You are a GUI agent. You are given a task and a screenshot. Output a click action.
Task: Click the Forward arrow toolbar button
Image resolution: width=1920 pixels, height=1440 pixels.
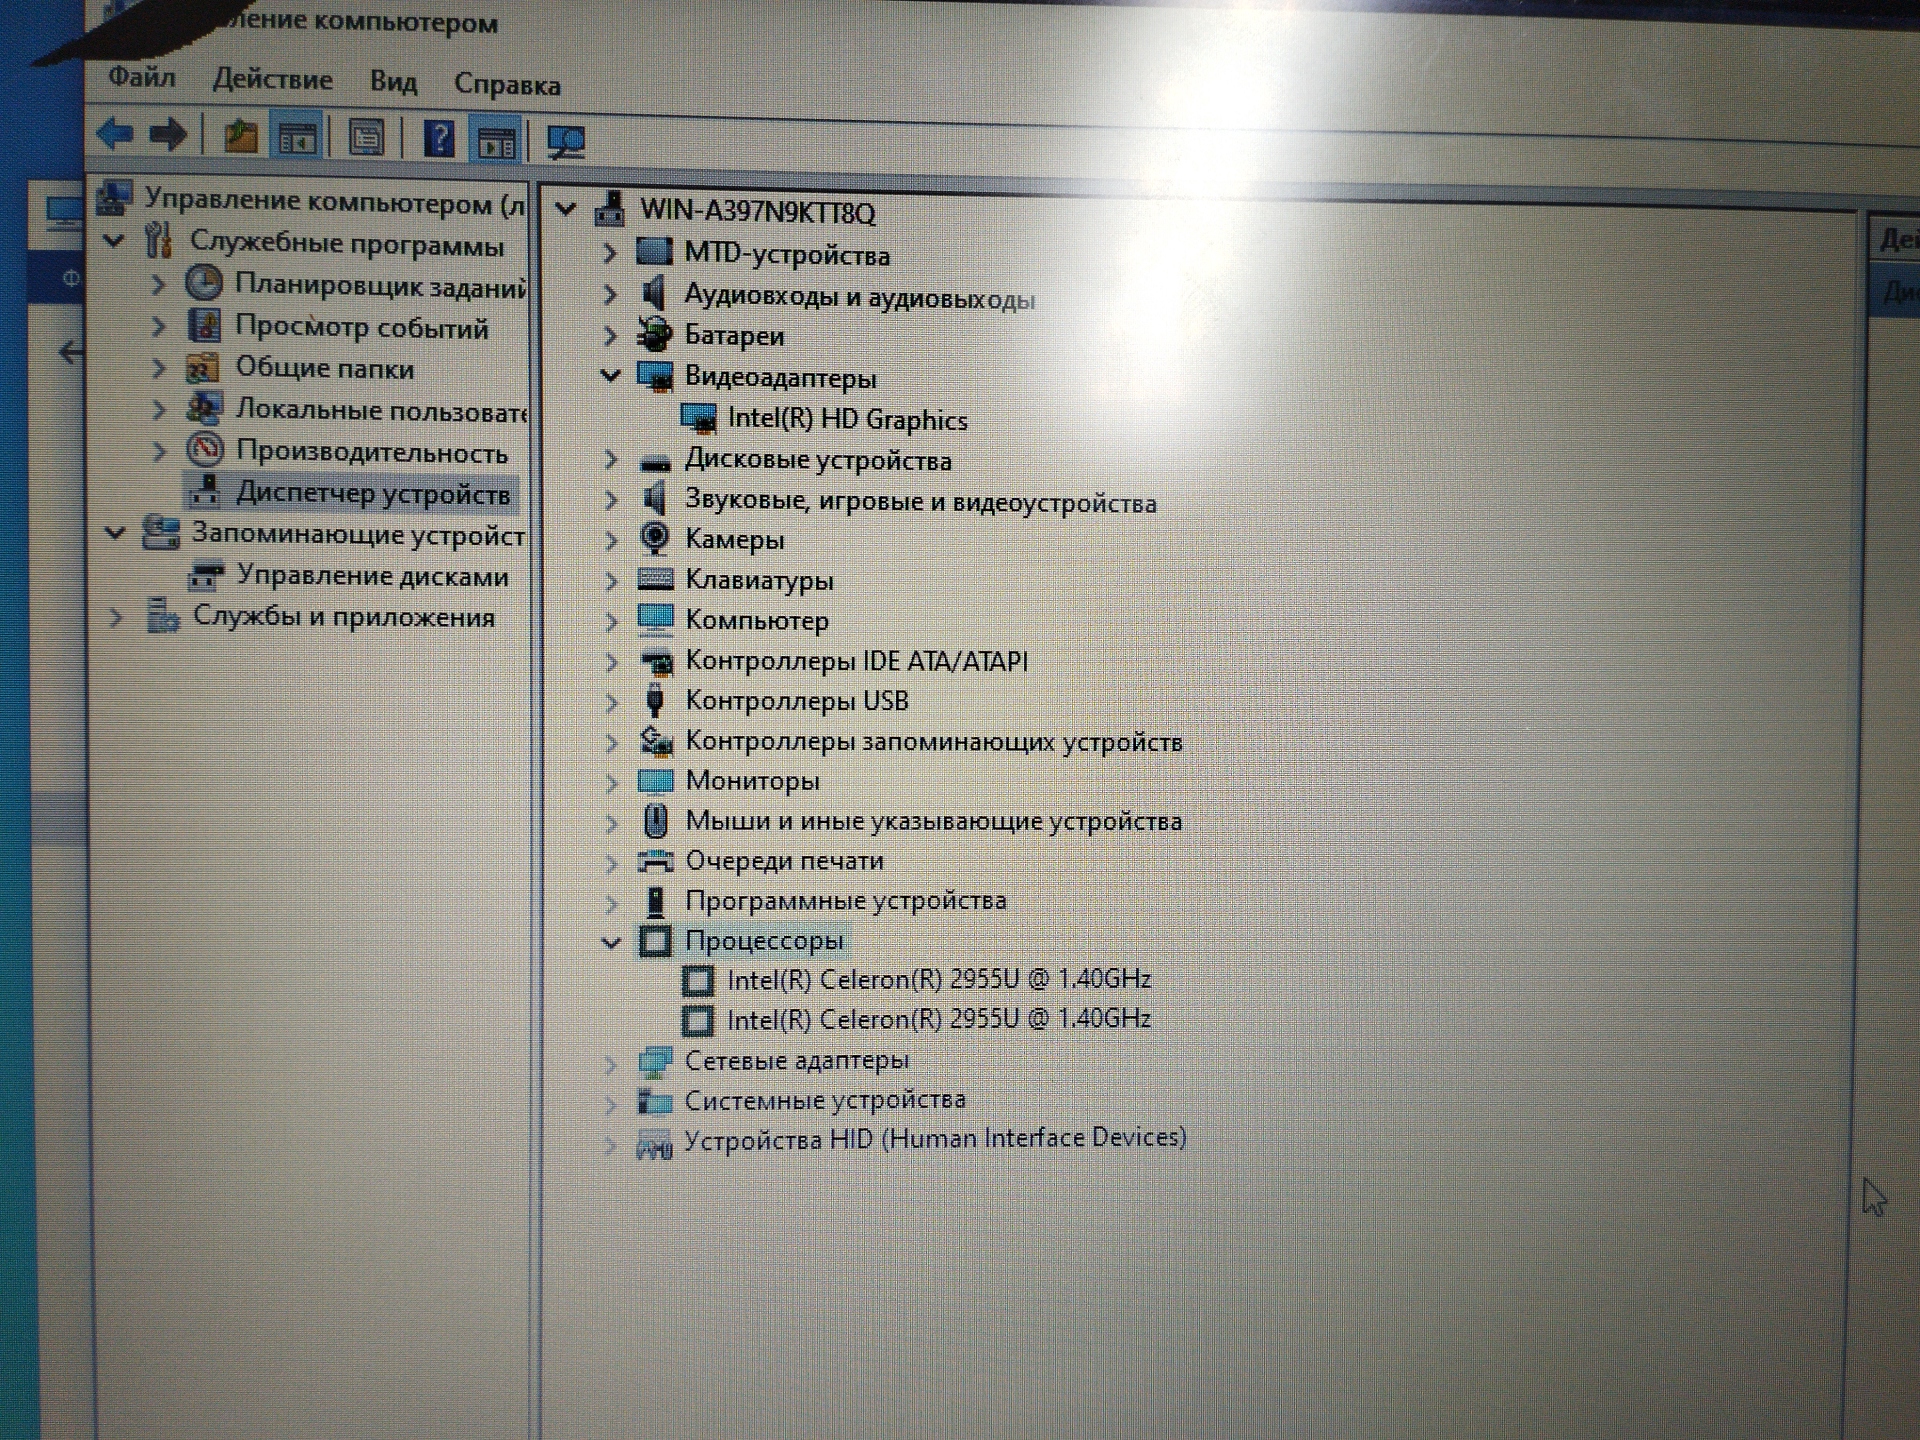point(167,134)
